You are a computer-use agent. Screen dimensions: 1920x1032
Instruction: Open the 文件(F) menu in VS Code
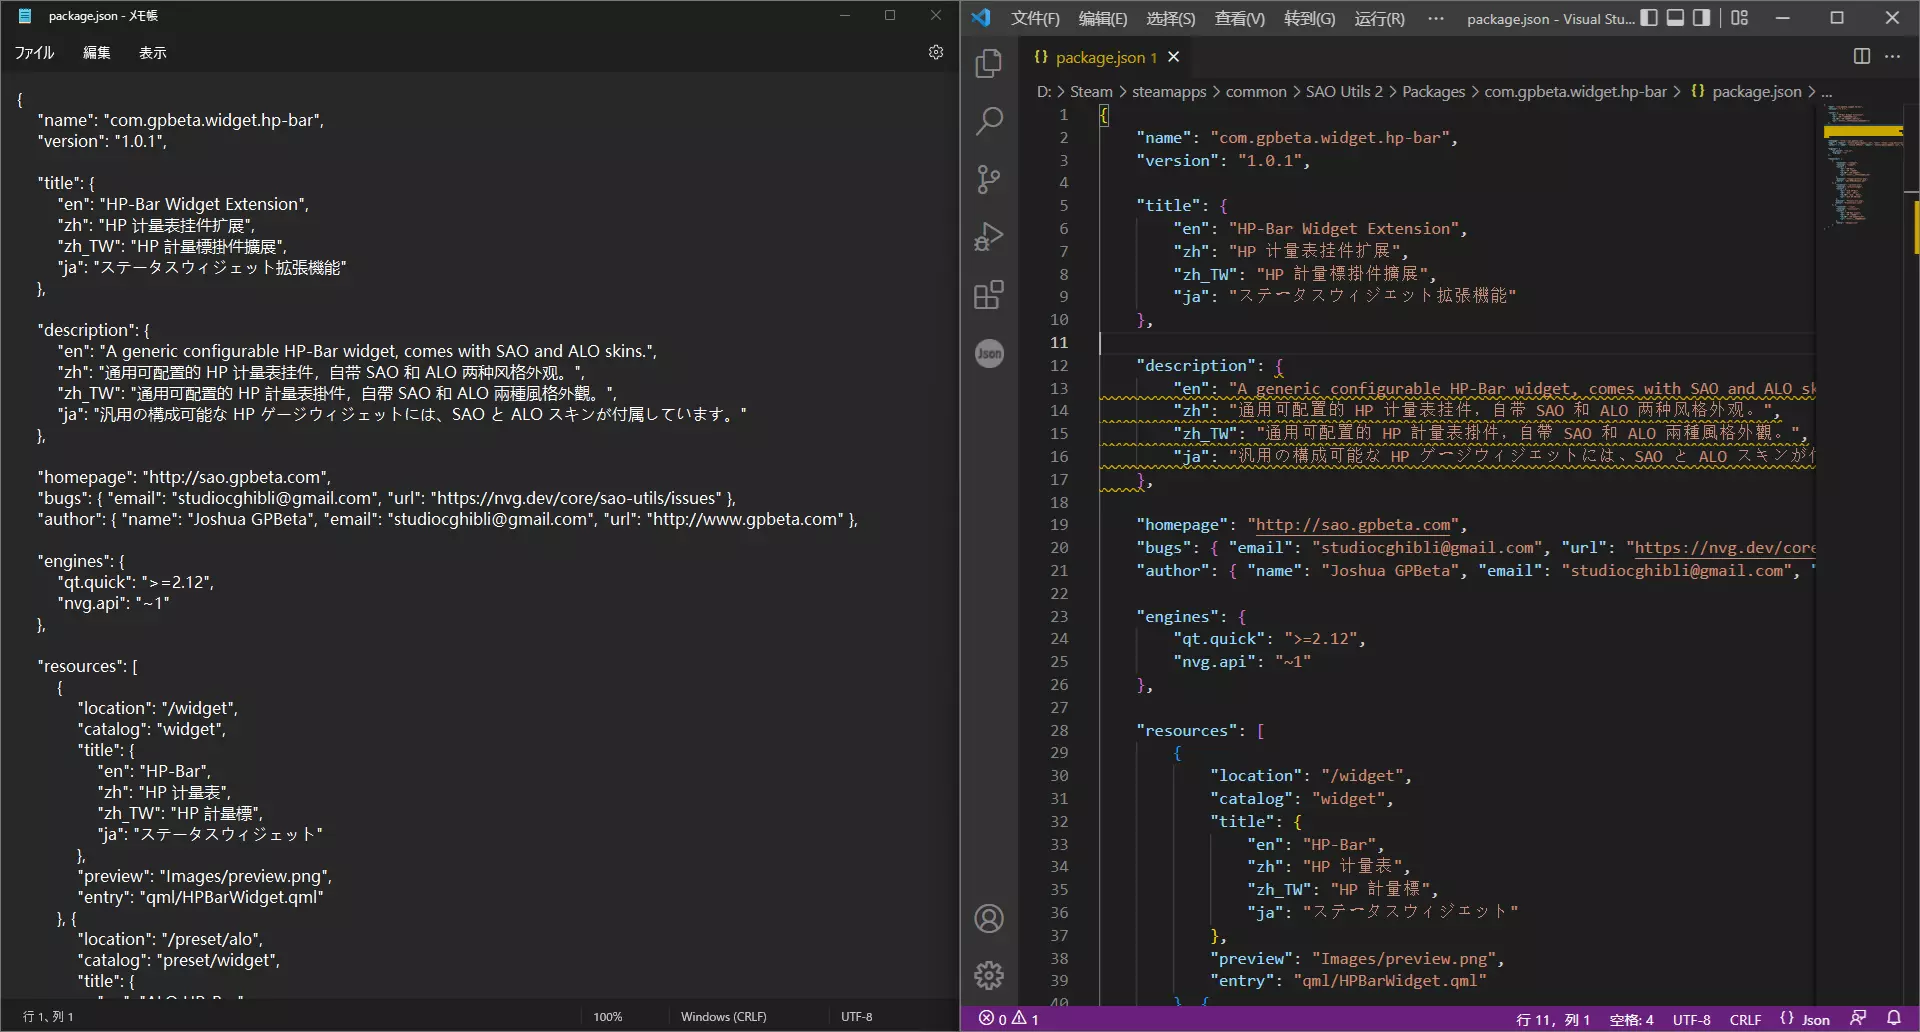tap(1034, 18)
